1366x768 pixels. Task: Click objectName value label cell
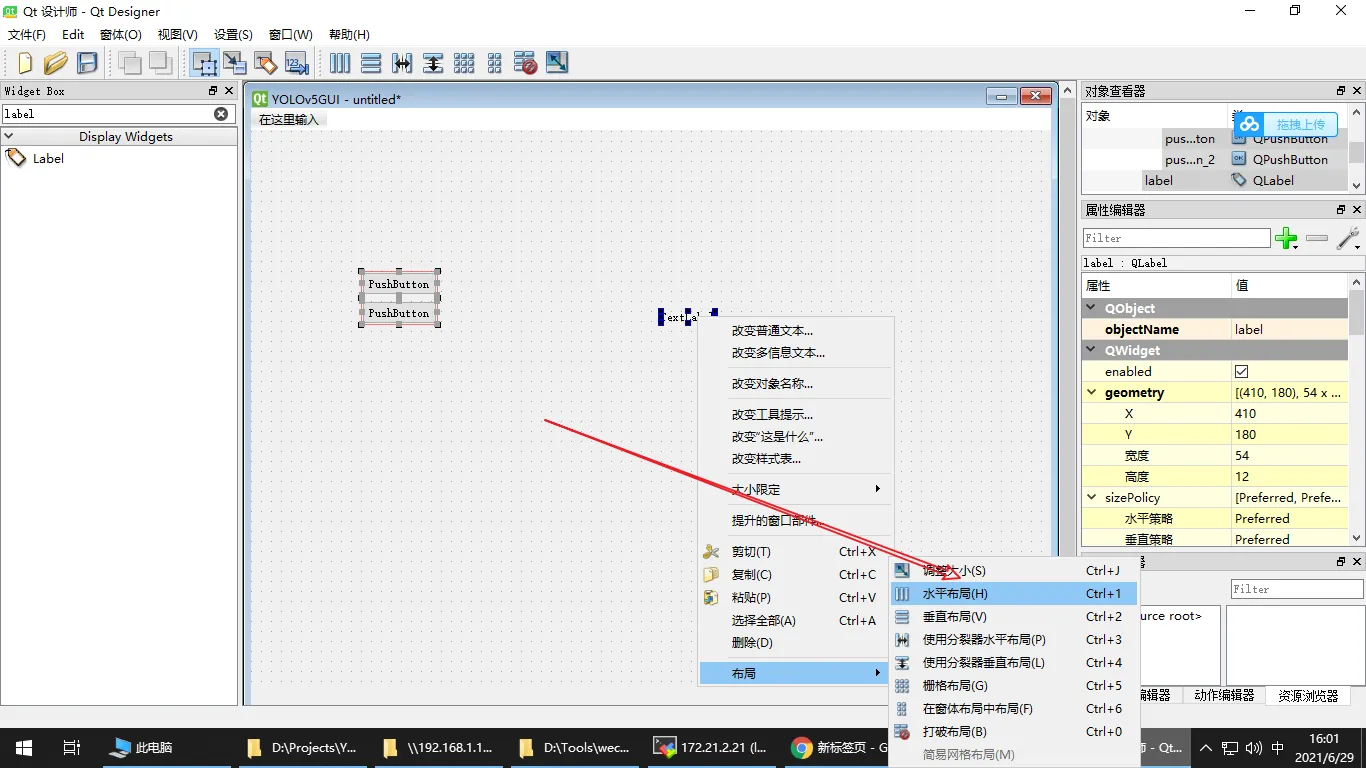coord(1290,329)
